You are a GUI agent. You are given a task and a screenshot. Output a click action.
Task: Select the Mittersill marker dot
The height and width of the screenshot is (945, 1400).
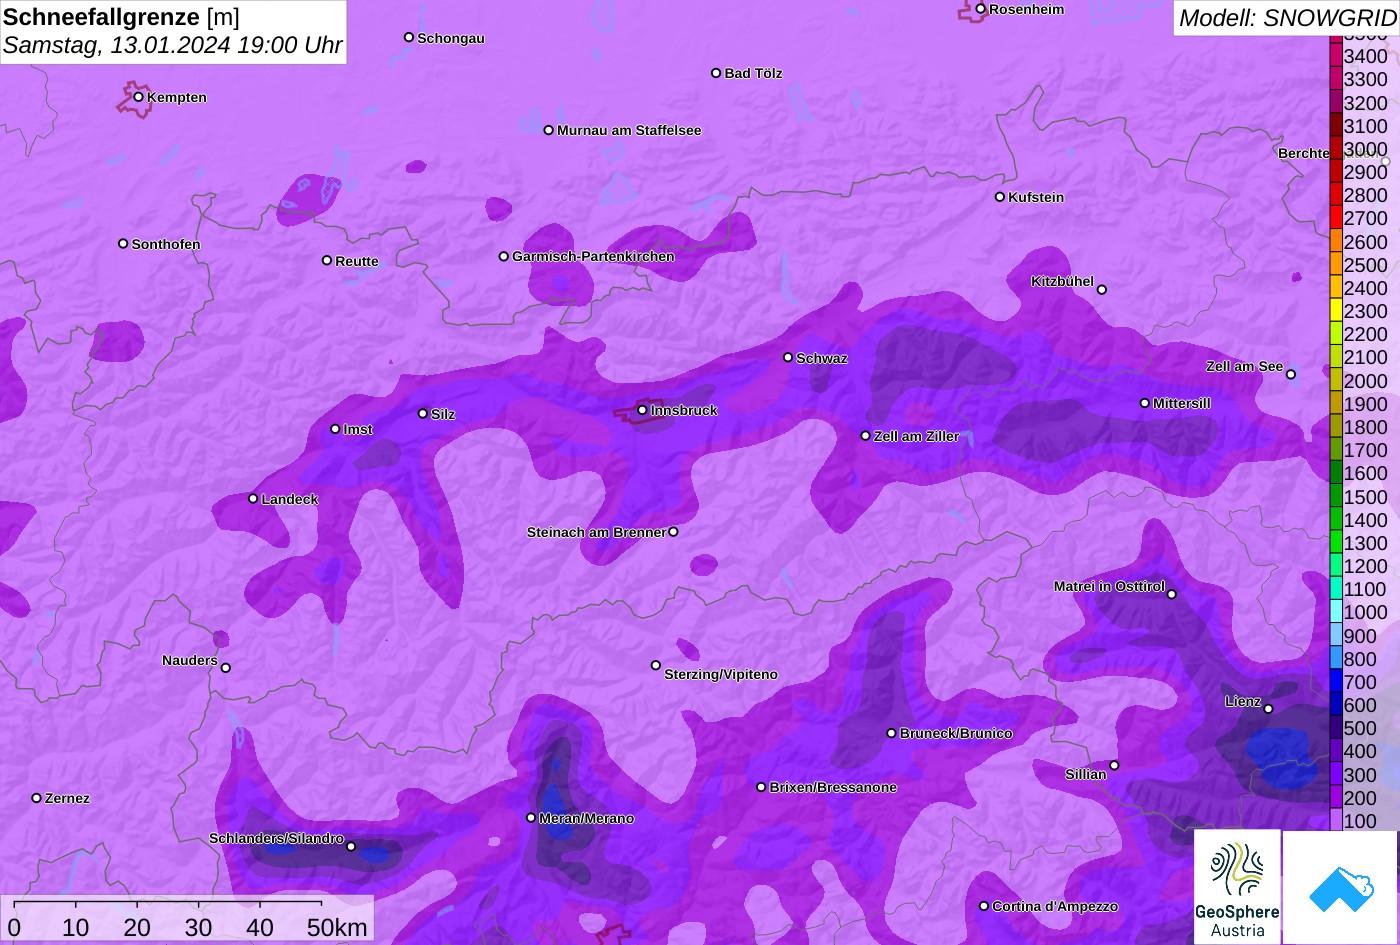tap(1145, 403)
